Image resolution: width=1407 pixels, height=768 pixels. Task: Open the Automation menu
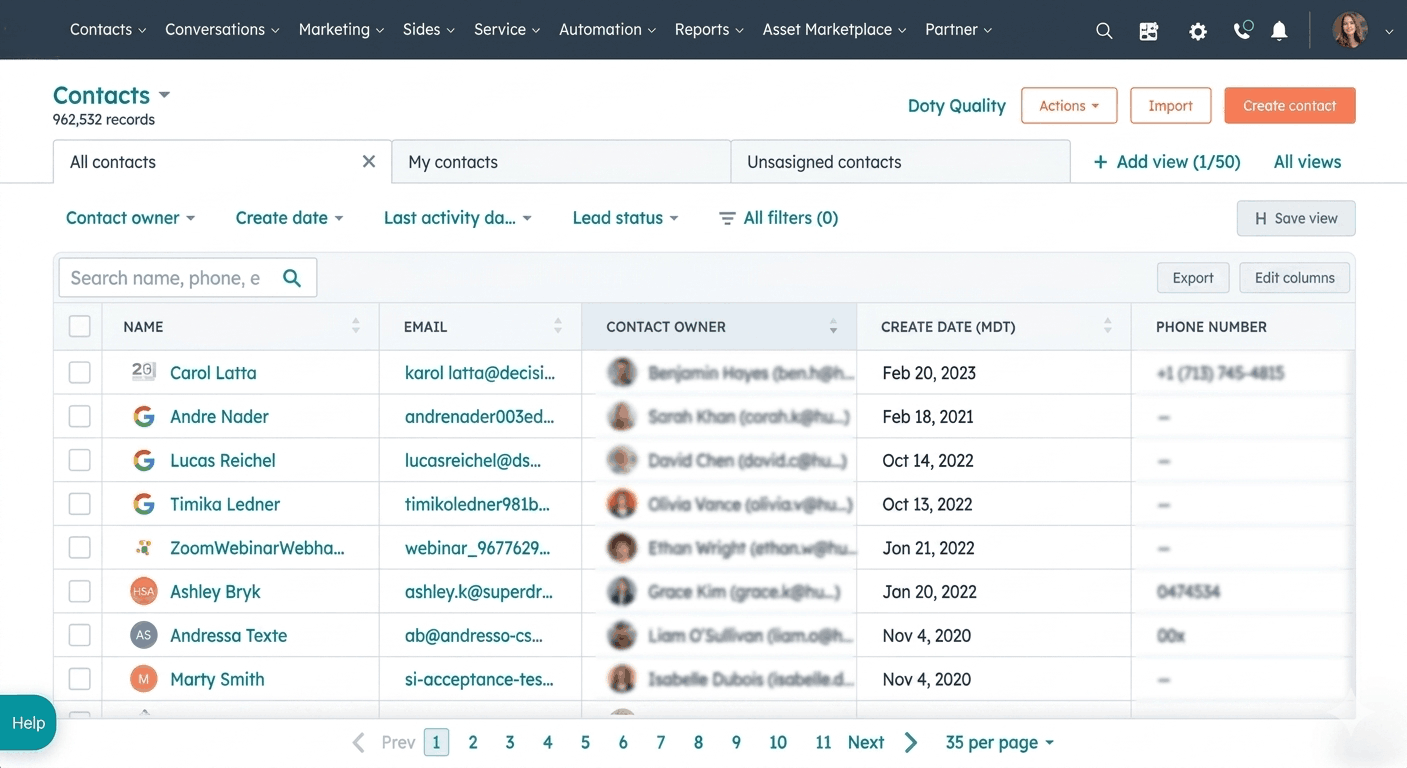[607, 30]
